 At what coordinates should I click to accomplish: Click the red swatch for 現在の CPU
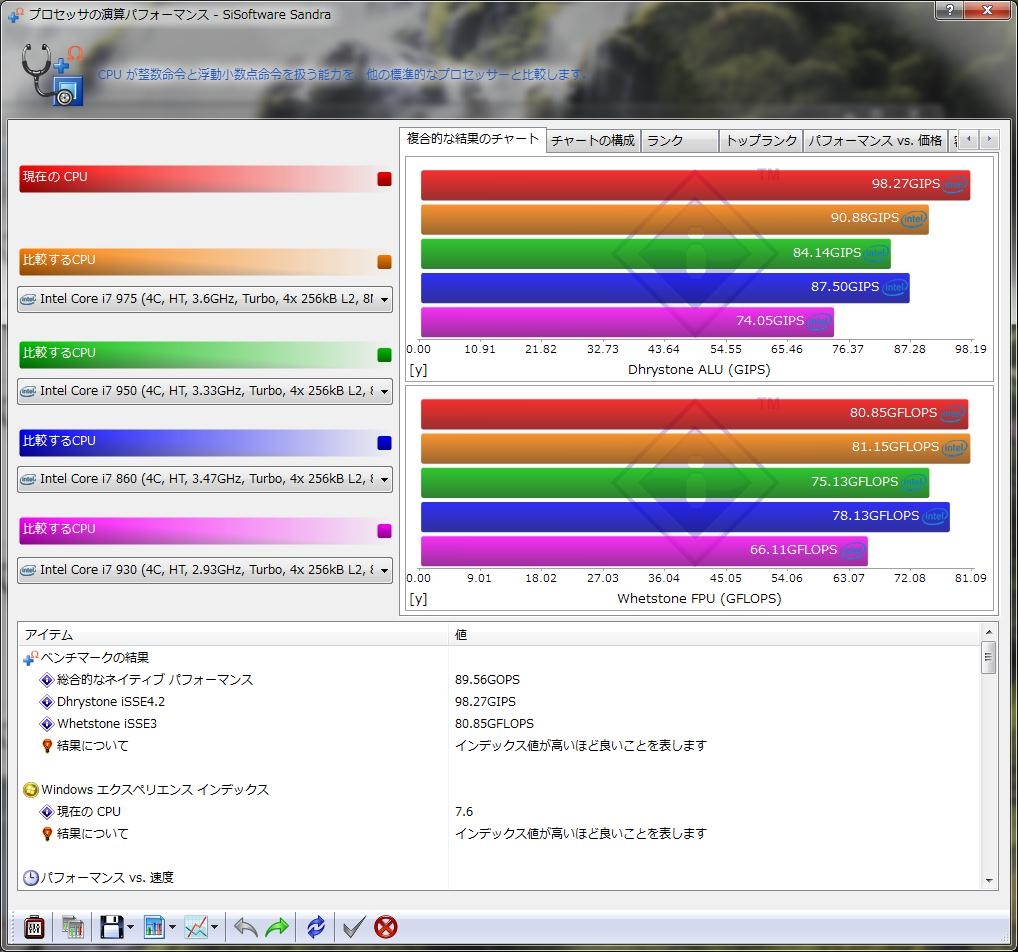[384, 179]
